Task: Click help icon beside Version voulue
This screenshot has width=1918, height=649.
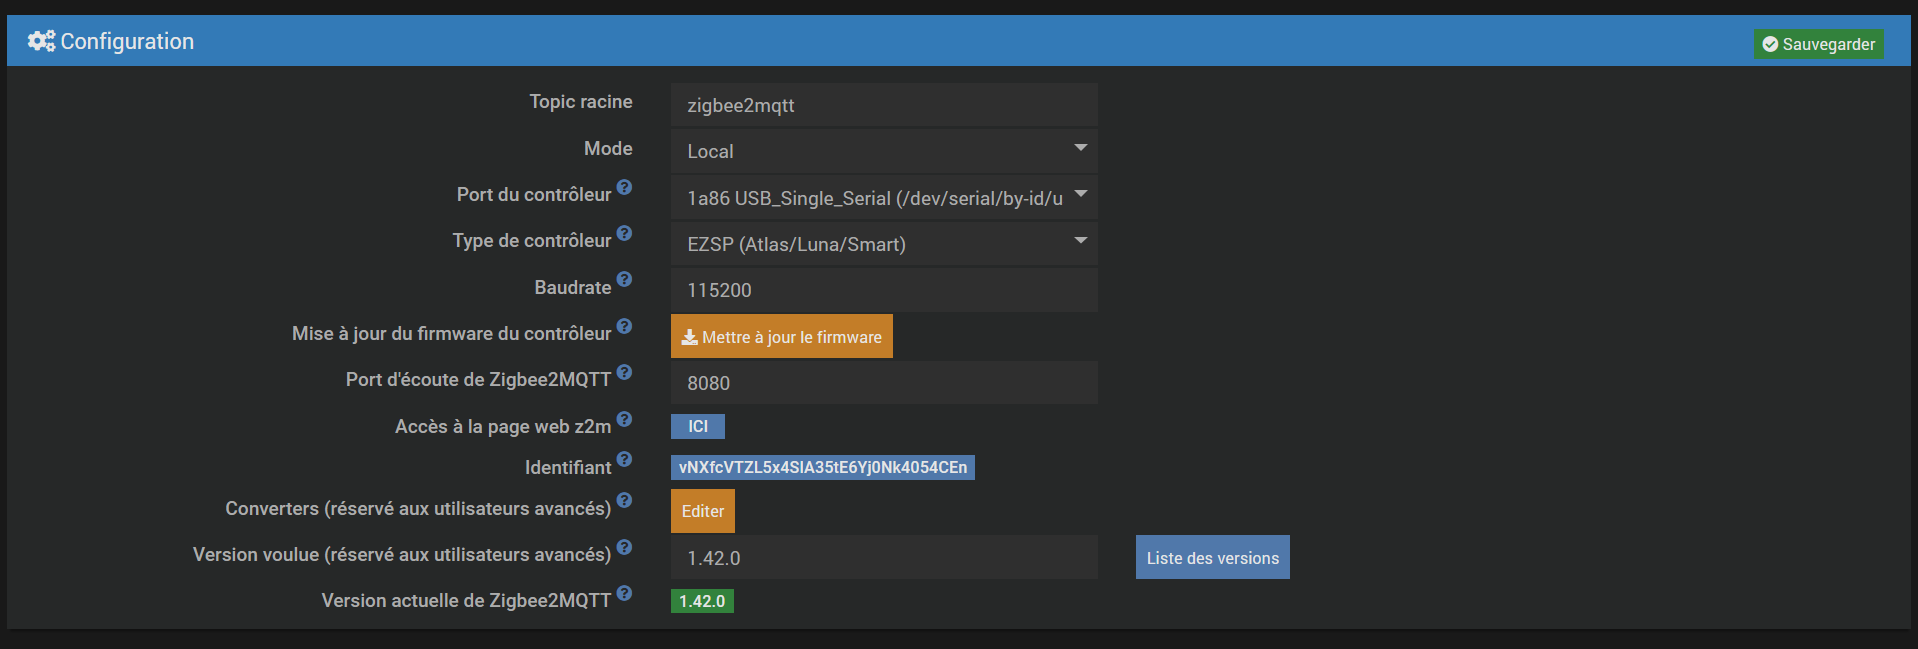Action: pyautogui.click(x=624, y=547)
